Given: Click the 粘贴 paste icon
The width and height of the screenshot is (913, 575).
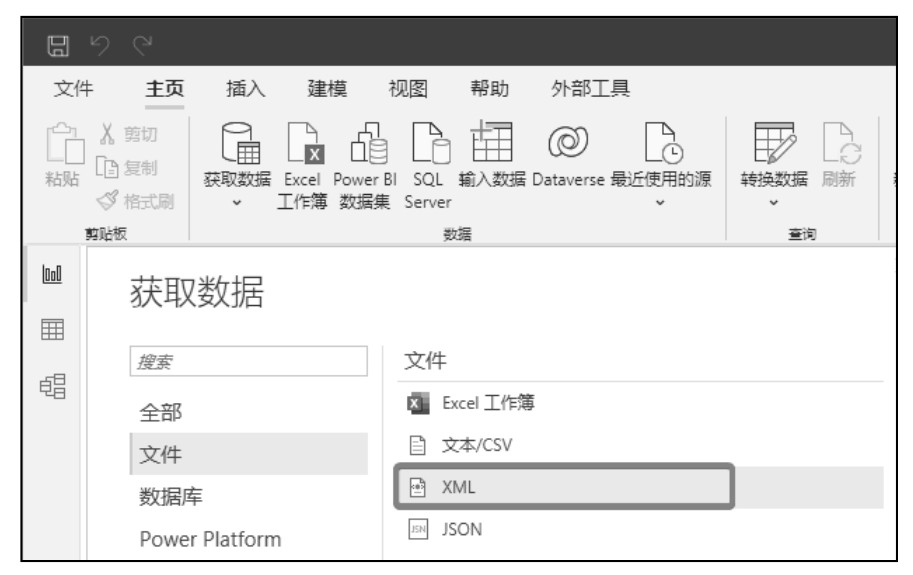Looking at the screenshot, I should (x=65, y=143).
